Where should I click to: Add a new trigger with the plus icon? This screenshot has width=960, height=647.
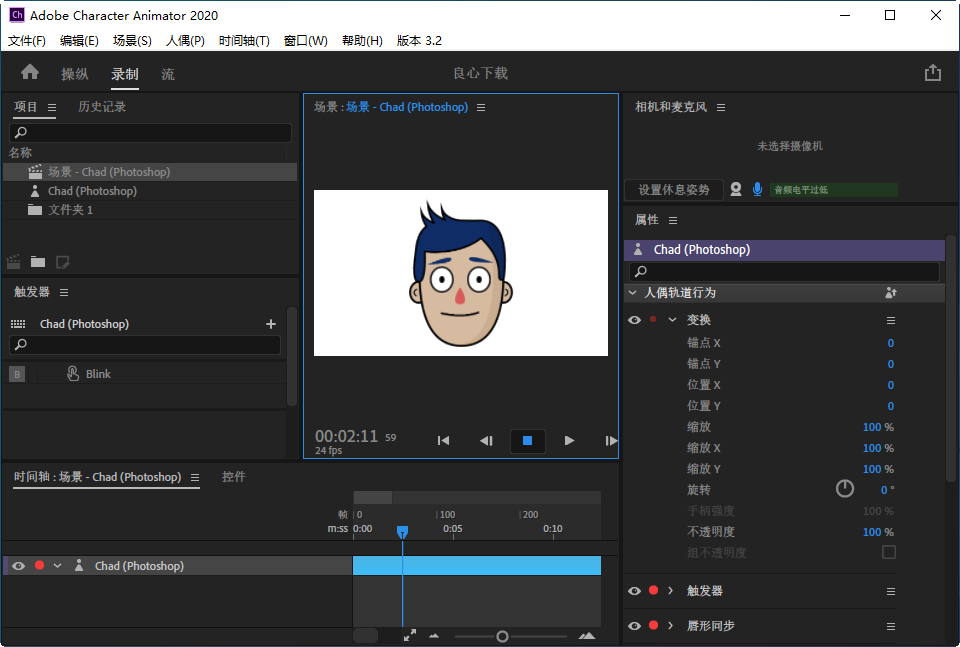[270, 323]
